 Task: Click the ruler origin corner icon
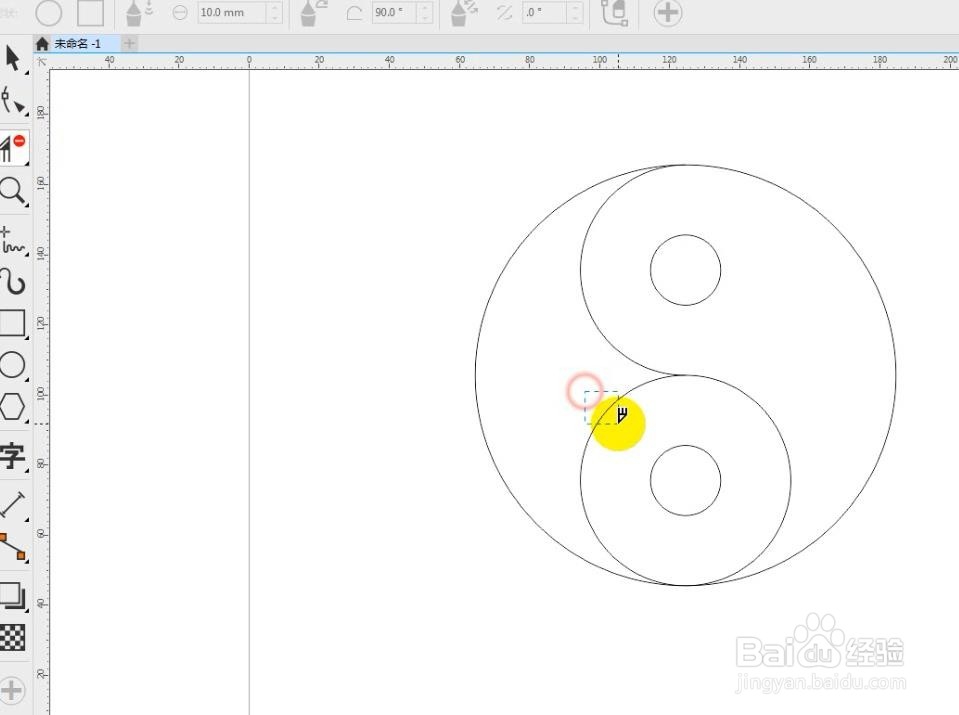pos(42,61)
